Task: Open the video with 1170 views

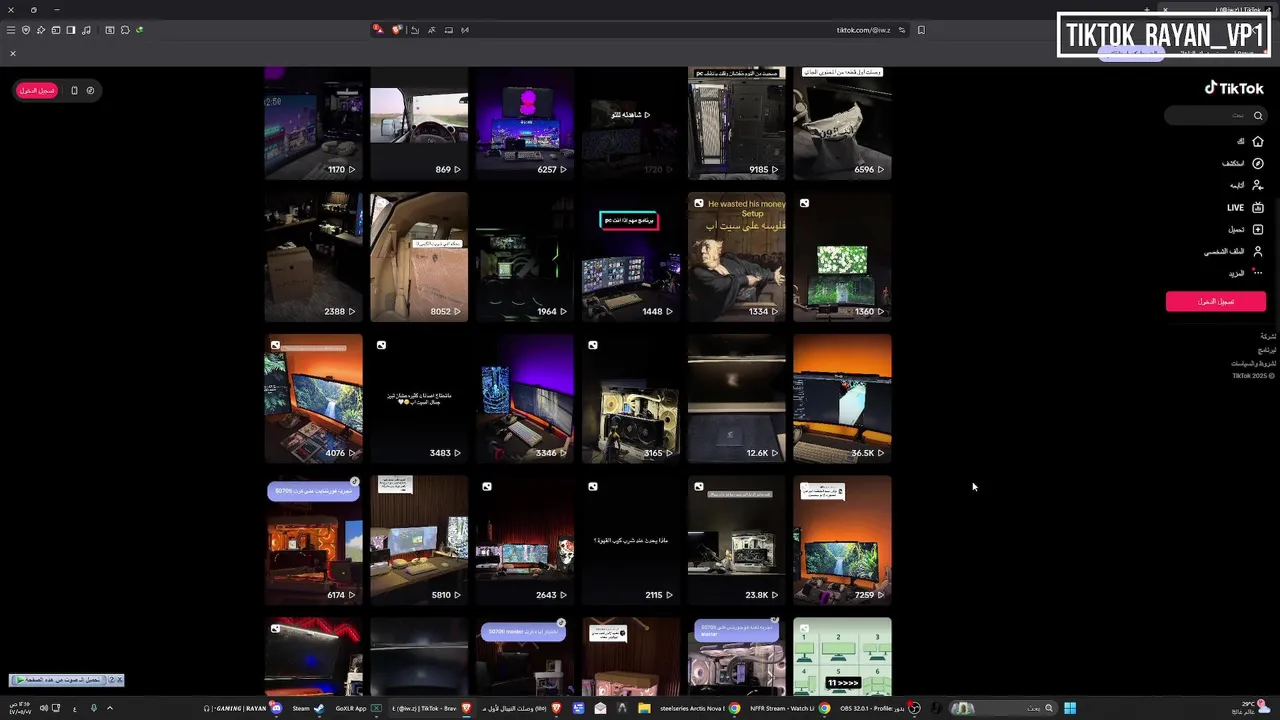Action: pyautogui.click(x=313, y=123)
